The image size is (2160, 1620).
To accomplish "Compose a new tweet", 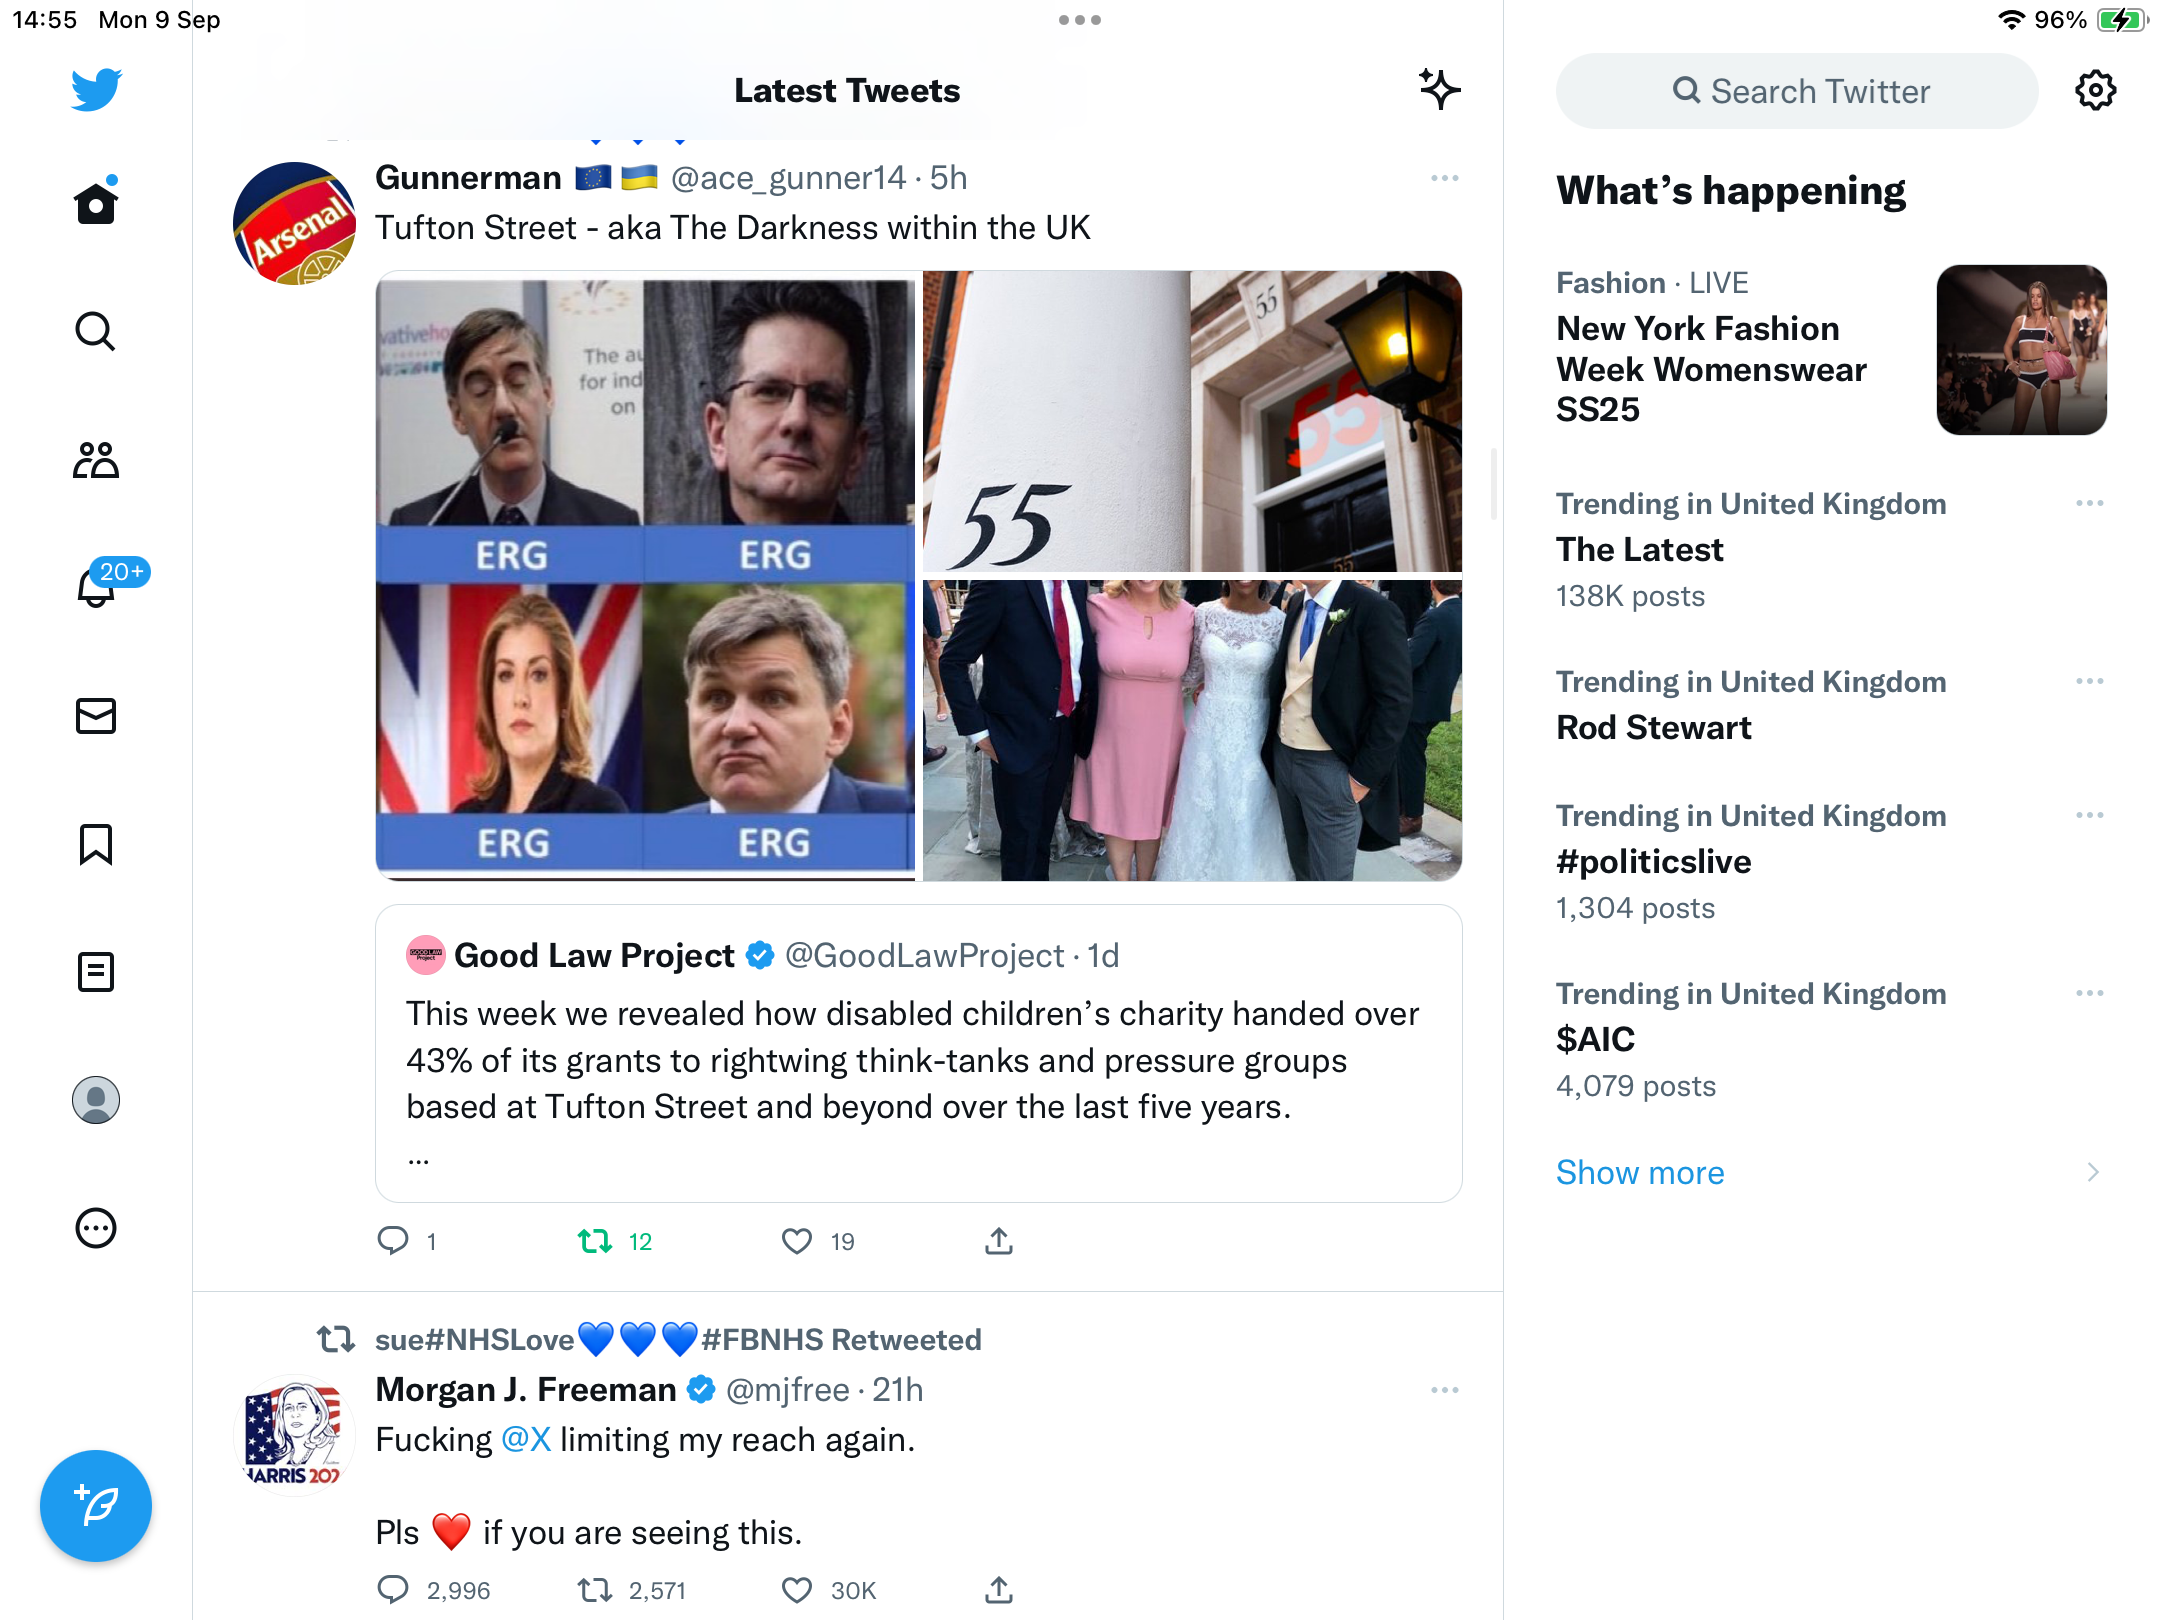I will (x=96, y=1506).
